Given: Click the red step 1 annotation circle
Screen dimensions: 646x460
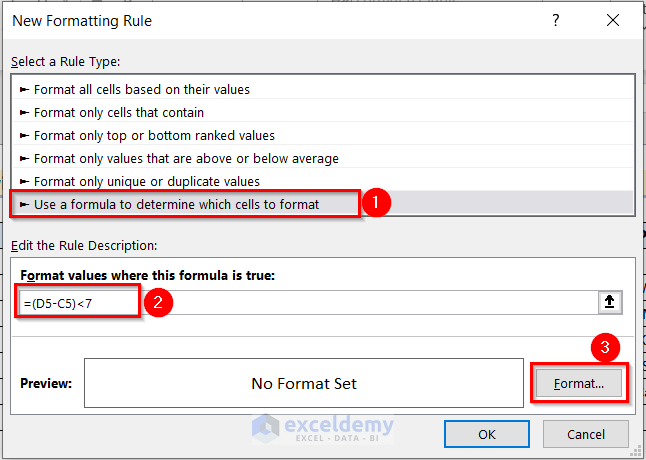Looking at the screenshot, I should click(x=376, y=203).
